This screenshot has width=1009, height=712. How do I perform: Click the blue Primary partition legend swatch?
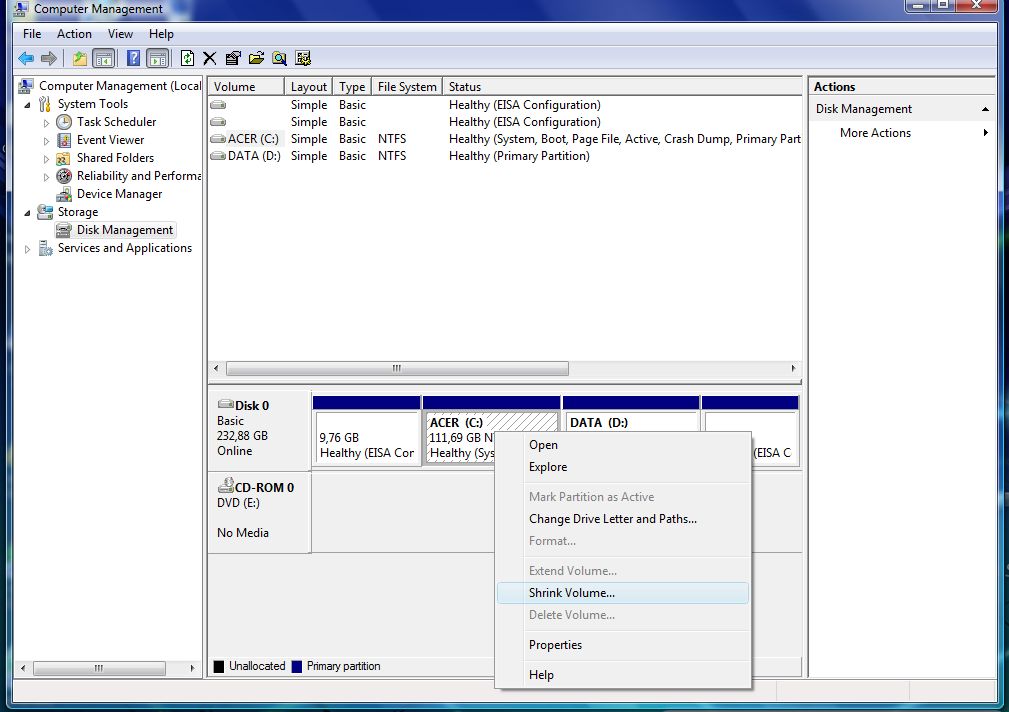pos(297,666)
